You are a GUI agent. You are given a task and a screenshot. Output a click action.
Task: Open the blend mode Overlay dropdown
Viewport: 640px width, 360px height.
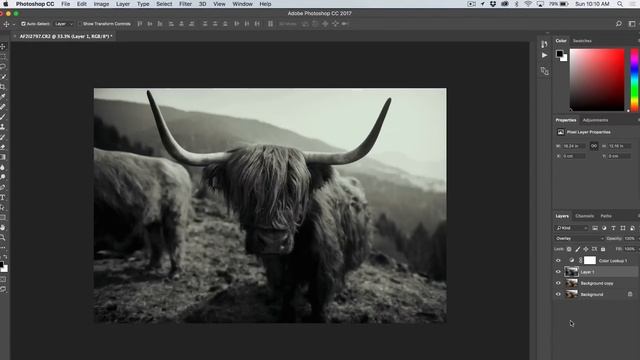point(579,238)
